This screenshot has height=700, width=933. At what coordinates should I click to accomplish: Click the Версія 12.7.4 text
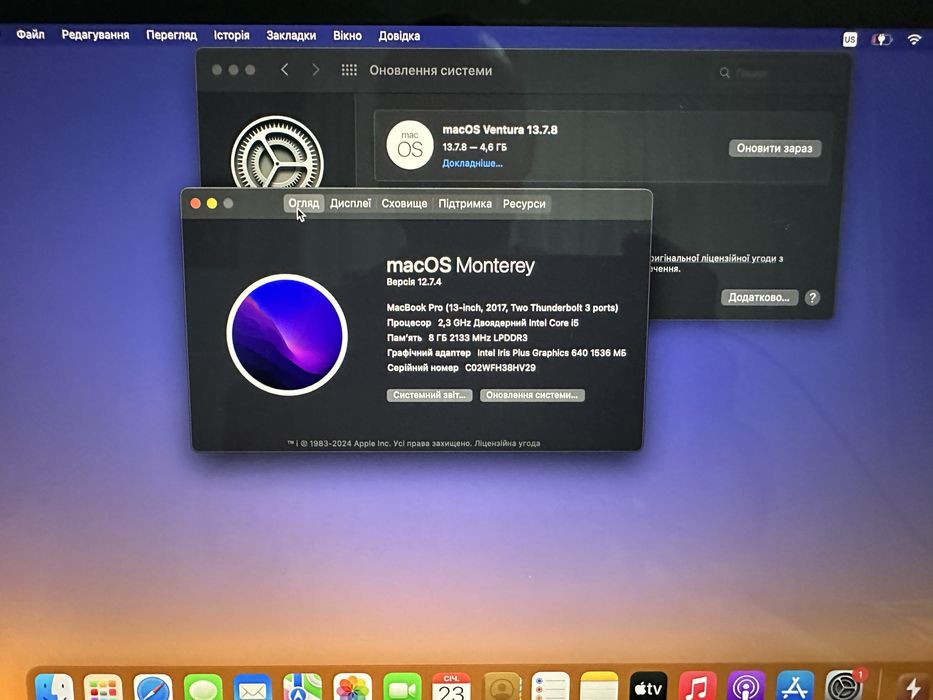click(414, 282)
